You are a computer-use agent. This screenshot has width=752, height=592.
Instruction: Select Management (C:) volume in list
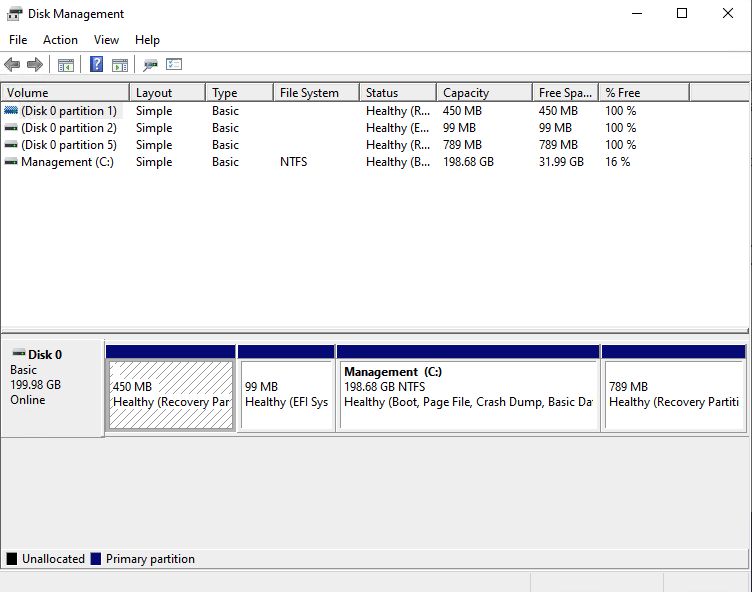(x=67, y=162)
